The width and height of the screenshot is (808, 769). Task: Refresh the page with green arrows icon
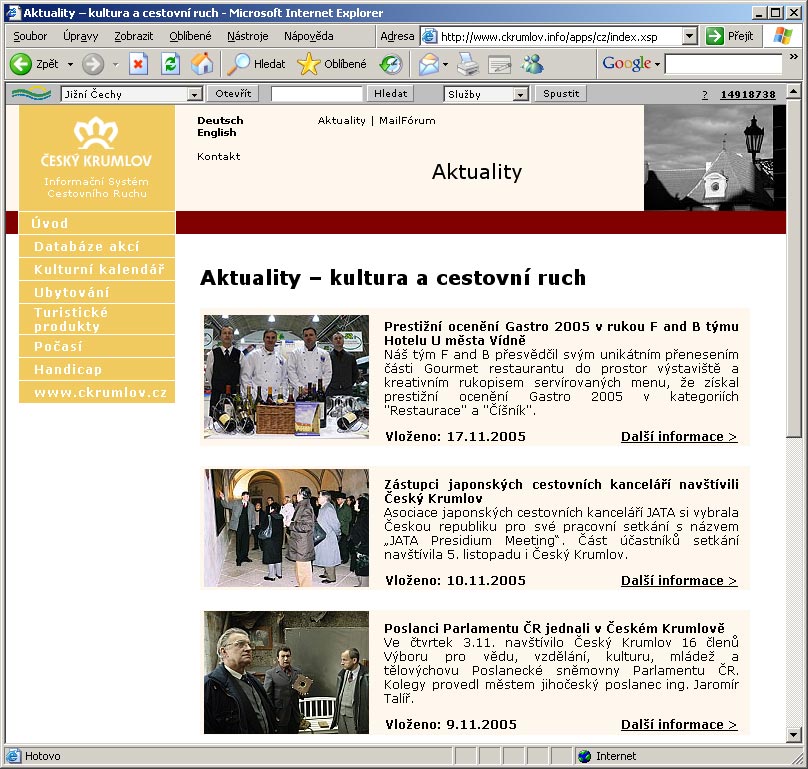(x=170, y=64)
